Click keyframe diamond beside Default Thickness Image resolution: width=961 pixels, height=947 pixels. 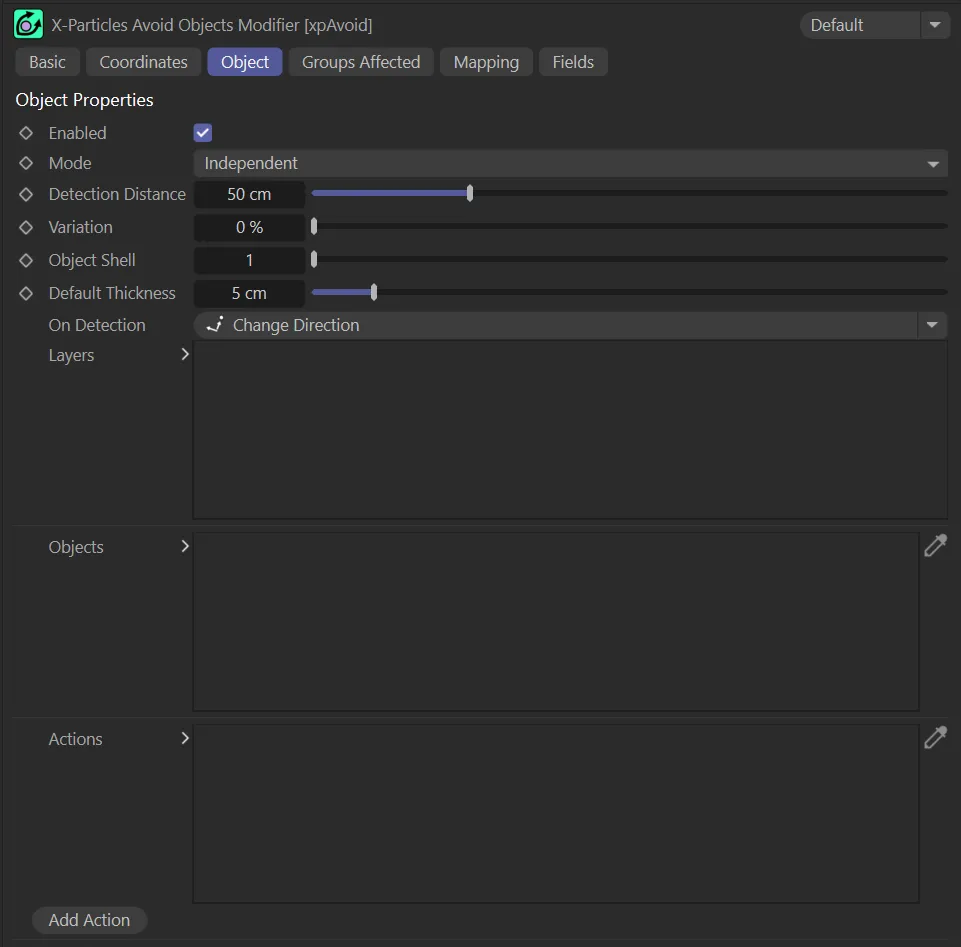coord(26,293)
